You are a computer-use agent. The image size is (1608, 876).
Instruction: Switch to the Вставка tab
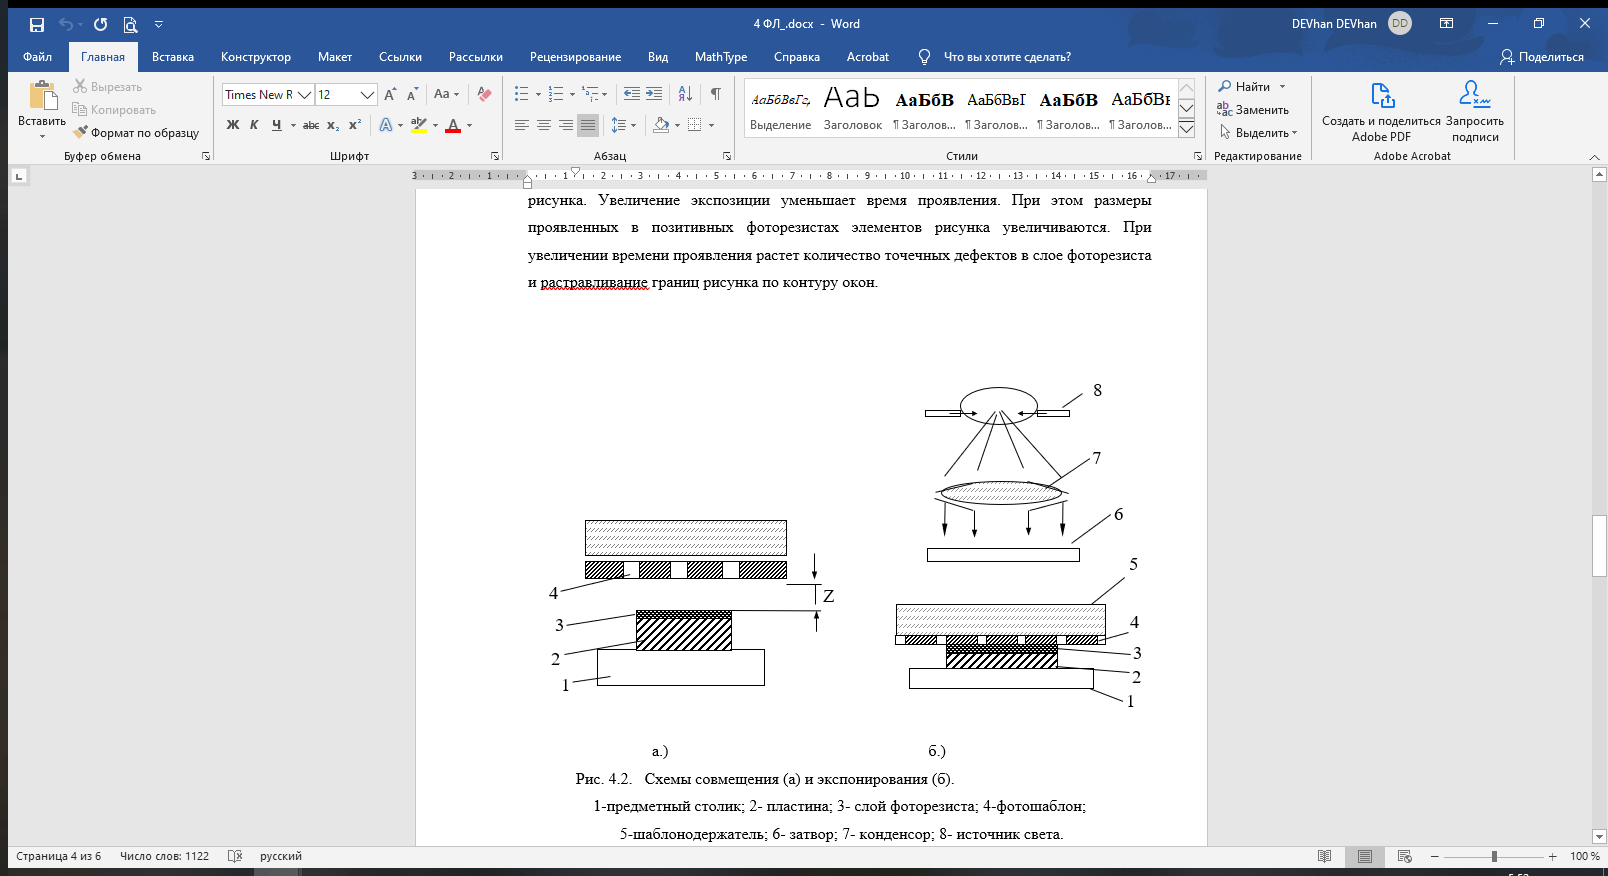coord(173,57)
